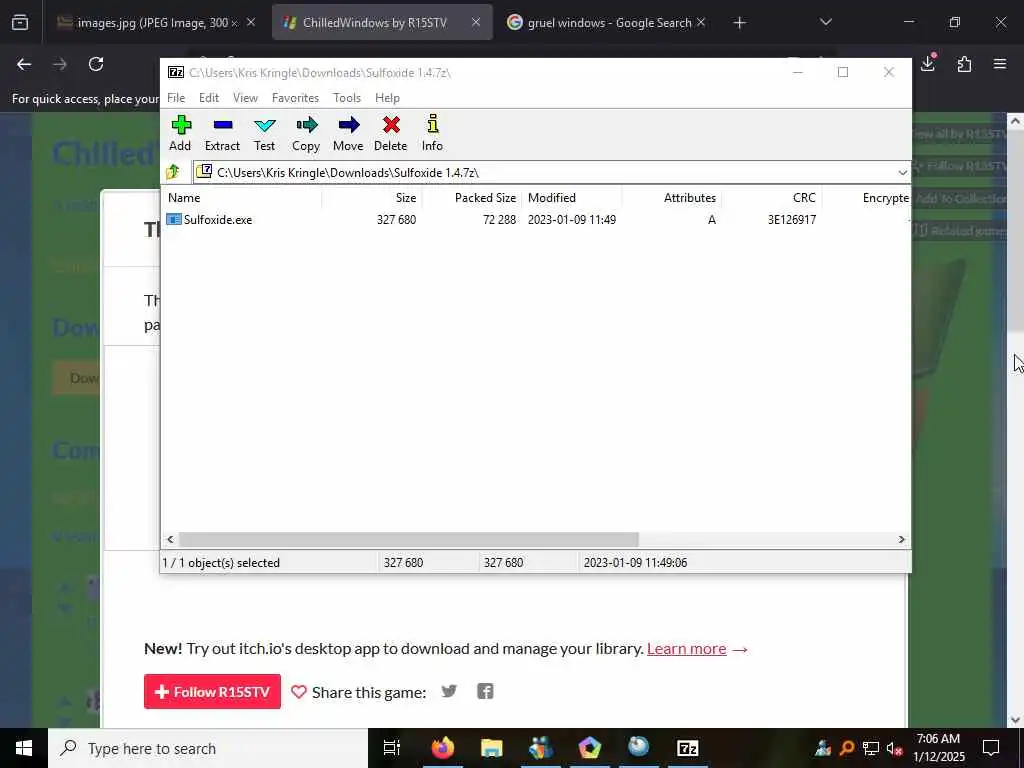Viewport: 1024px width, 768px height.
Task: Expand the address path dropdown arrow
Action: click(902, 172)
